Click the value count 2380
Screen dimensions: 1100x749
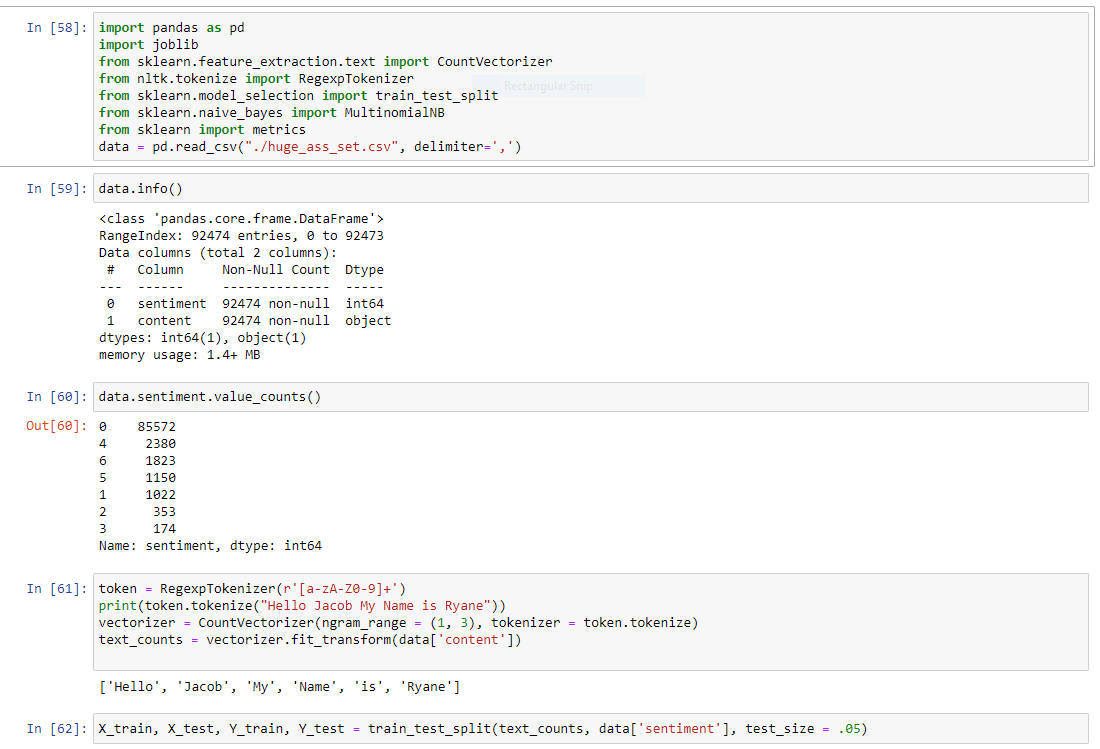click(x=161, y=444)
